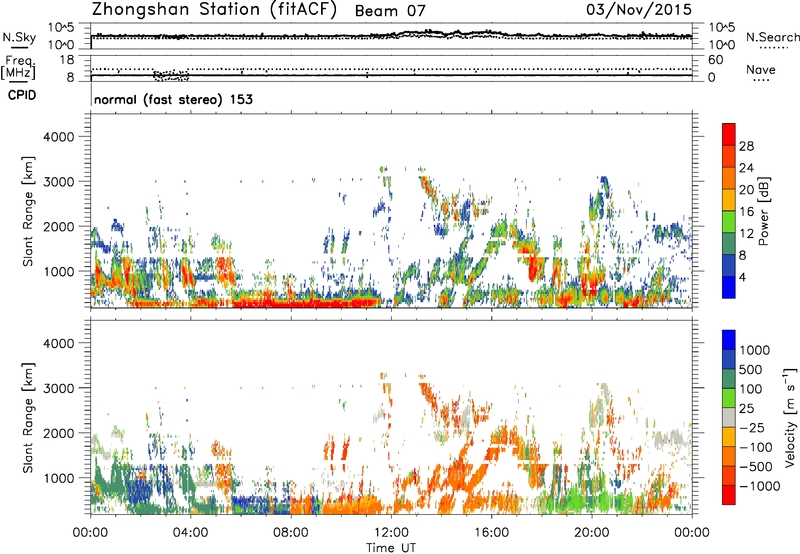Viewport: 800px width, 554px height.
Task: Click the blue top of velocity colorbar
Action: pyautogui.click(x=729, y=340)
